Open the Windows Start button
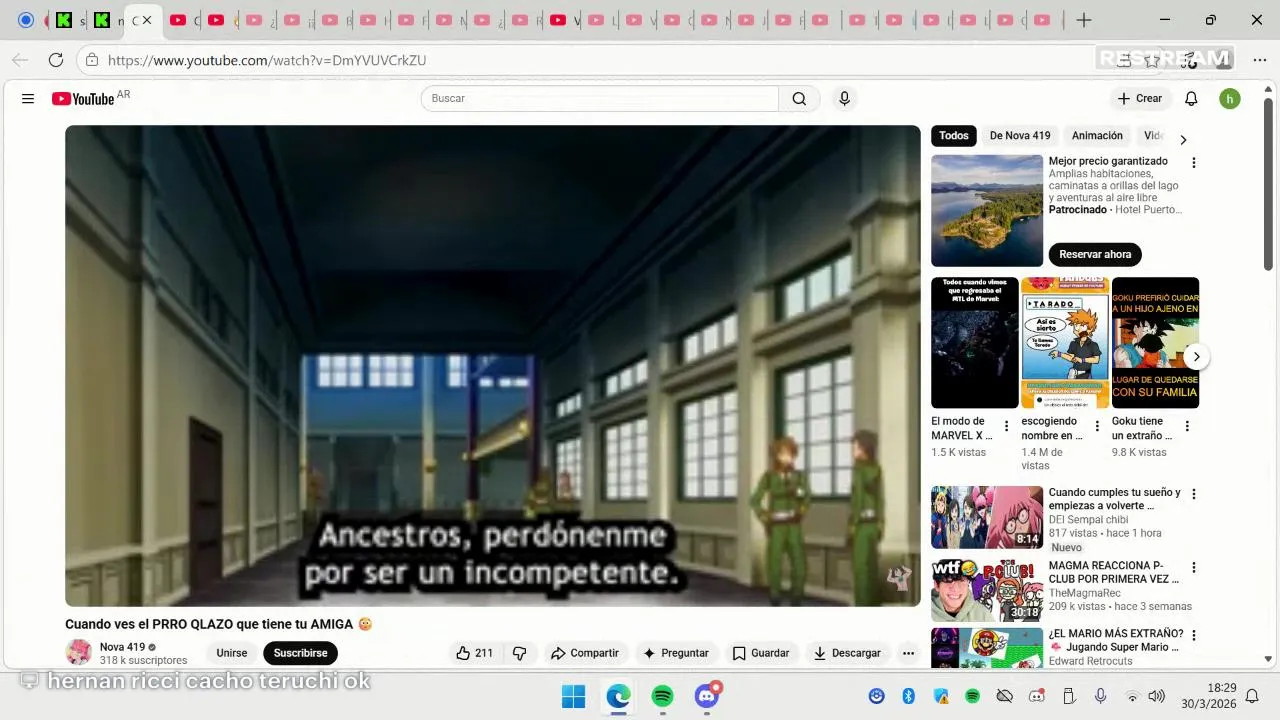Screen dimensions: 1280x720 (573, 696)
